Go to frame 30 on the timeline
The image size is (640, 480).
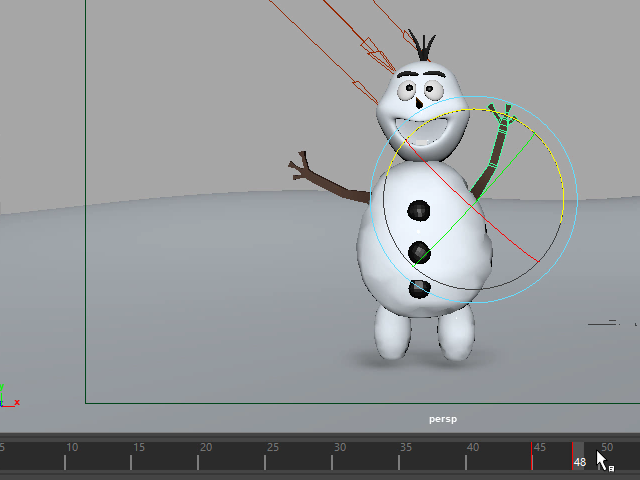333,458
